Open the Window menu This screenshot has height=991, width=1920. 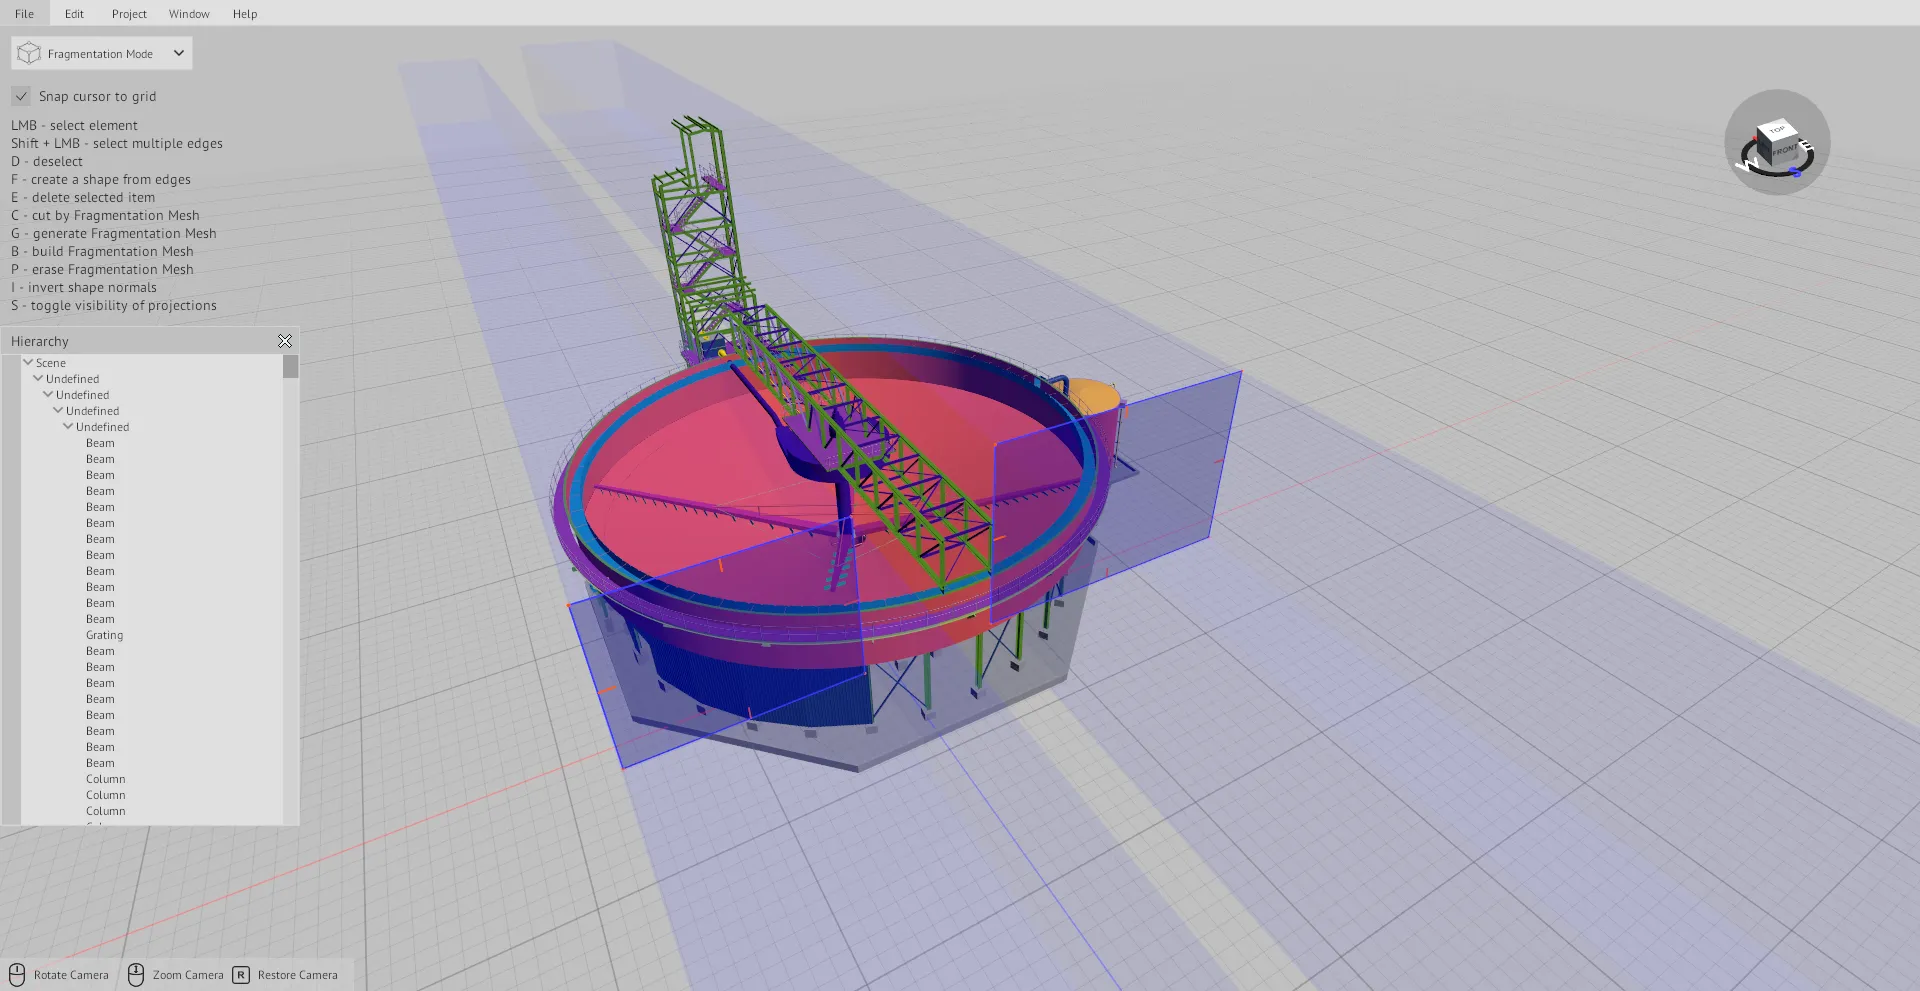pyautogui.click(x=189, y=14)
